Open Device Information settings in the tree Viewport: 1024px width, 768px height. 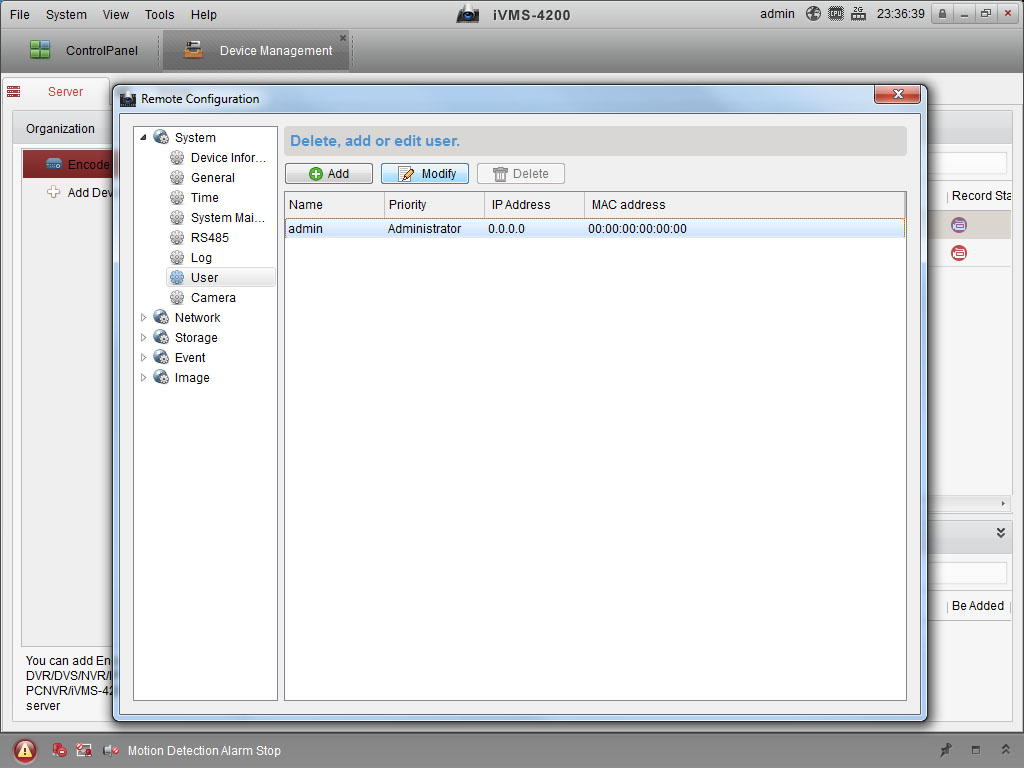point(228,157)
